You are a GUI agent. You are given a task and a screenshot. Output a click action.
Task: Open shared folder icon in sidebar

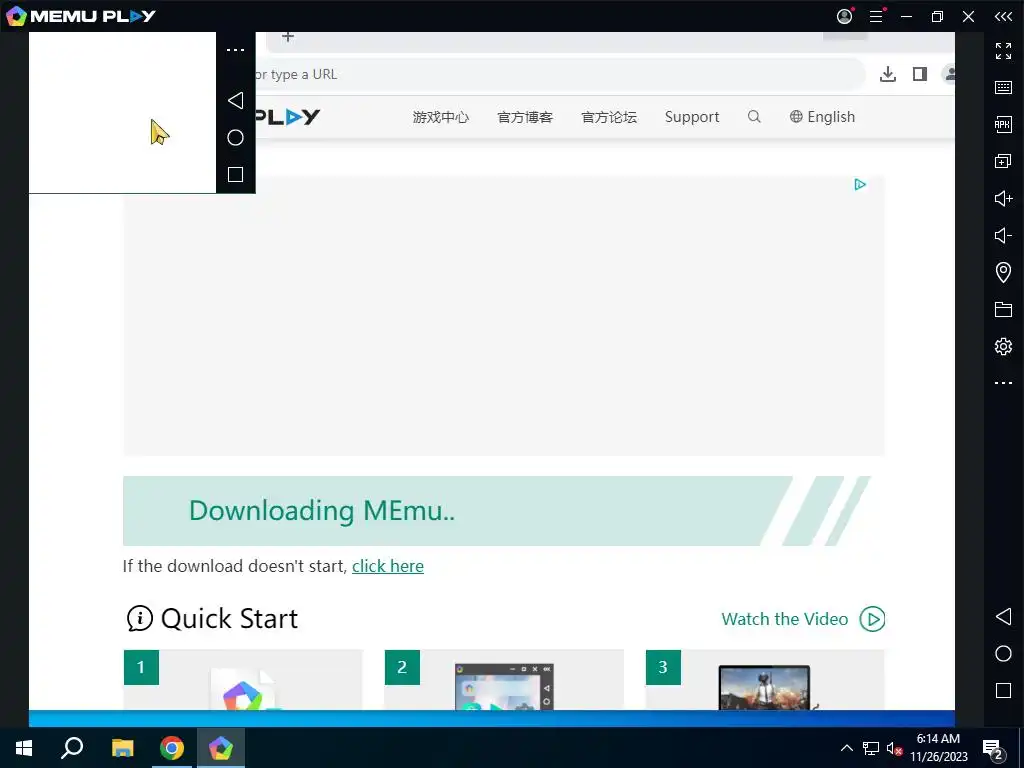[1003, 309]
